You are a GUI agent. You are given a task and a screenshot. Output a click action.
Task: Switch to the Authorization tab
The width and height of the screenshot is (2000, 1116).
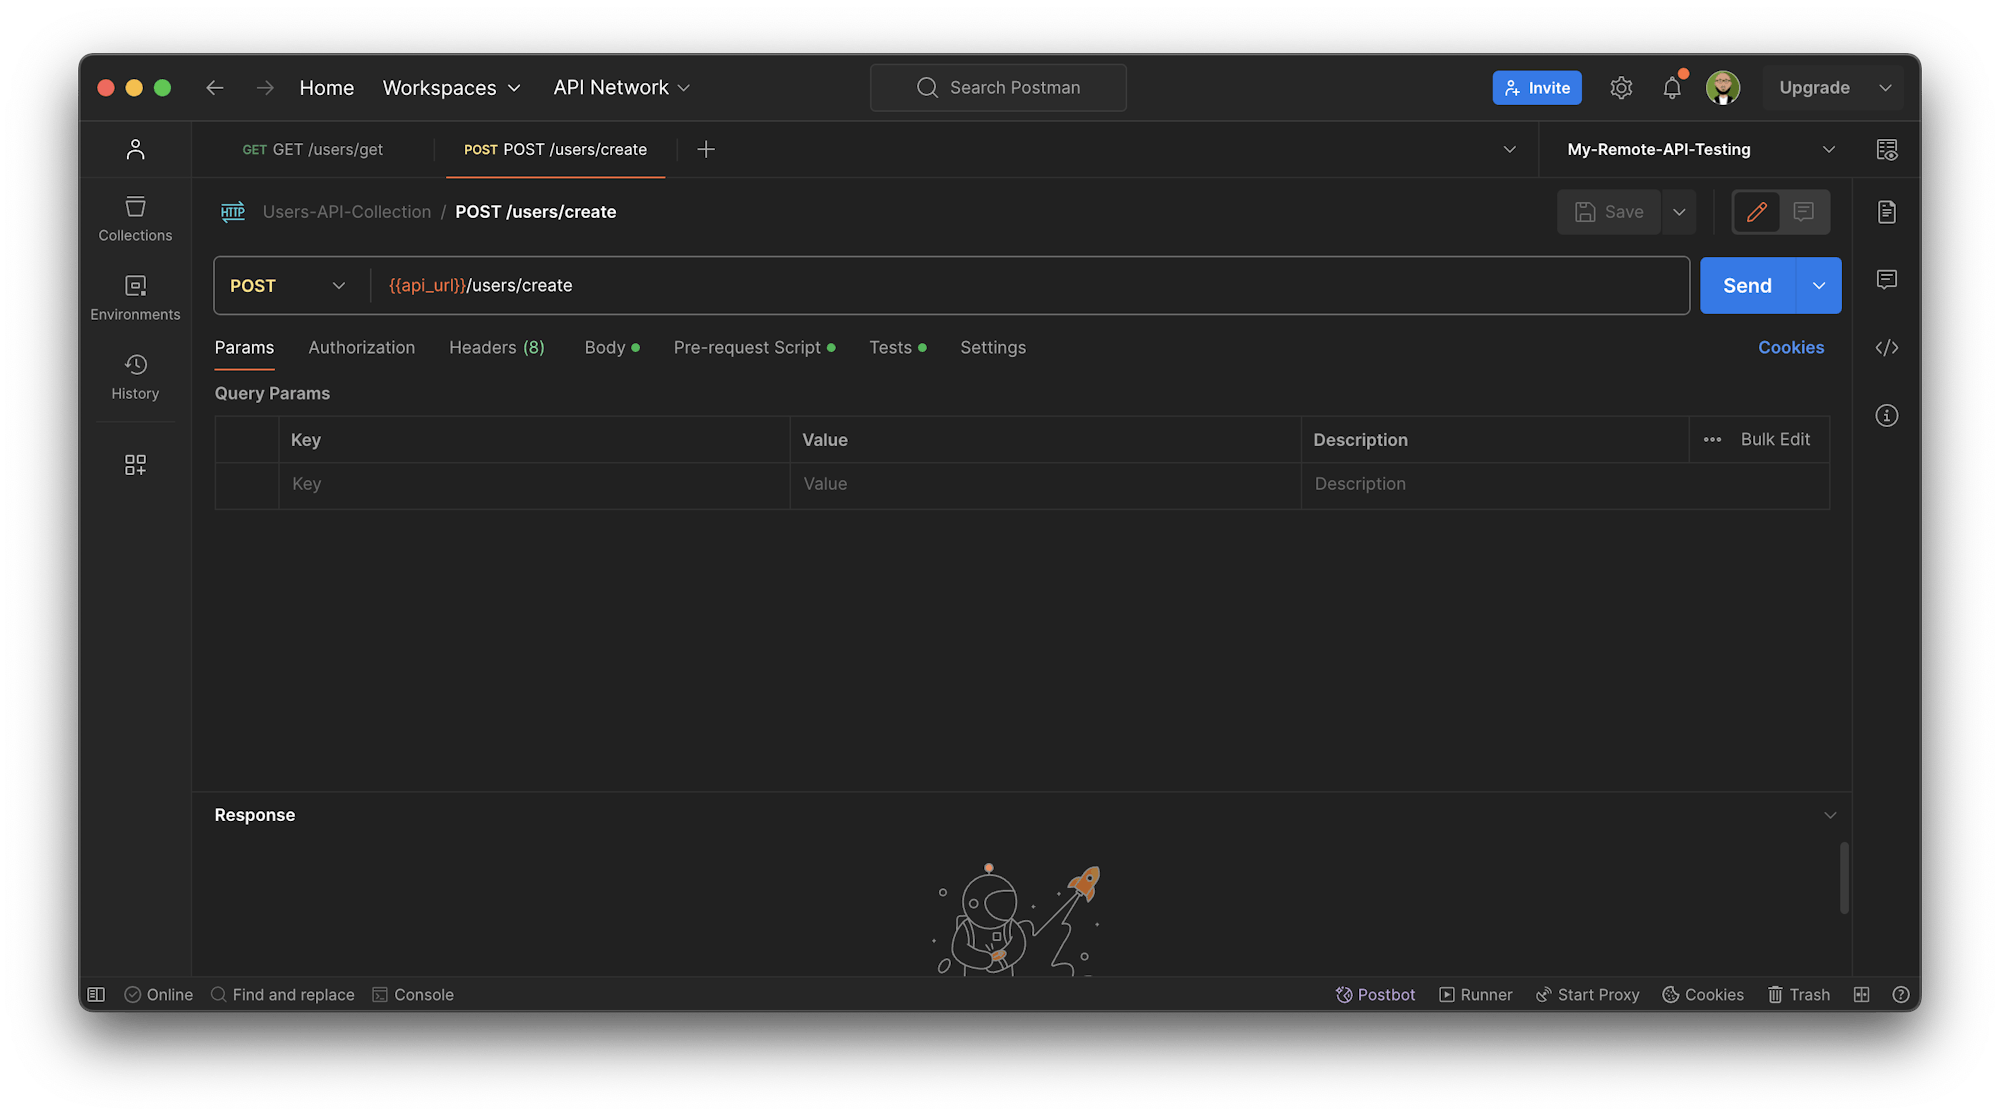(x=361, y=347)
